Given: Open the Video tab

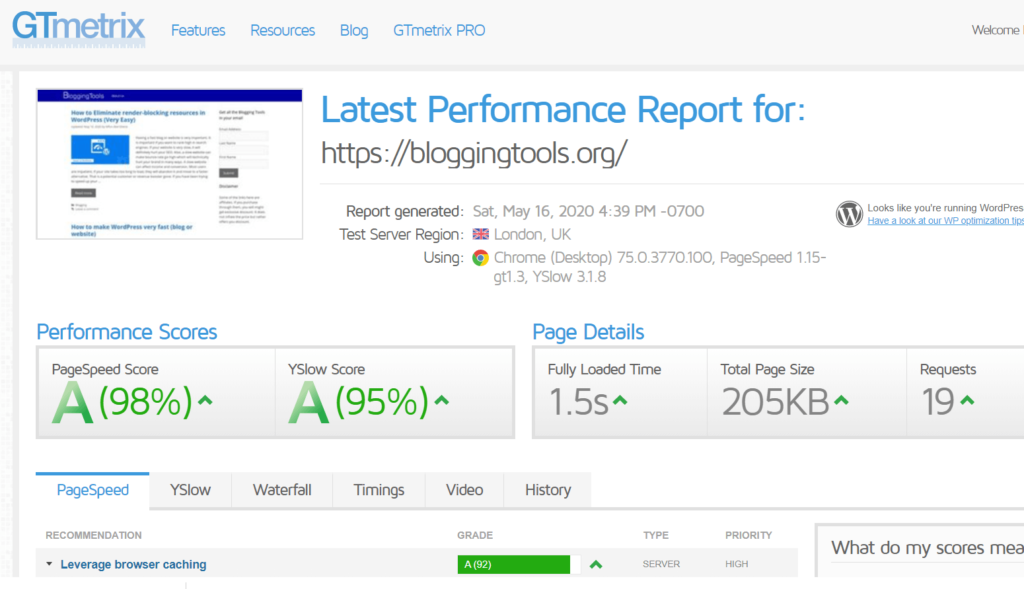Looking at the screenshot, I should click(x=464, y=490).
